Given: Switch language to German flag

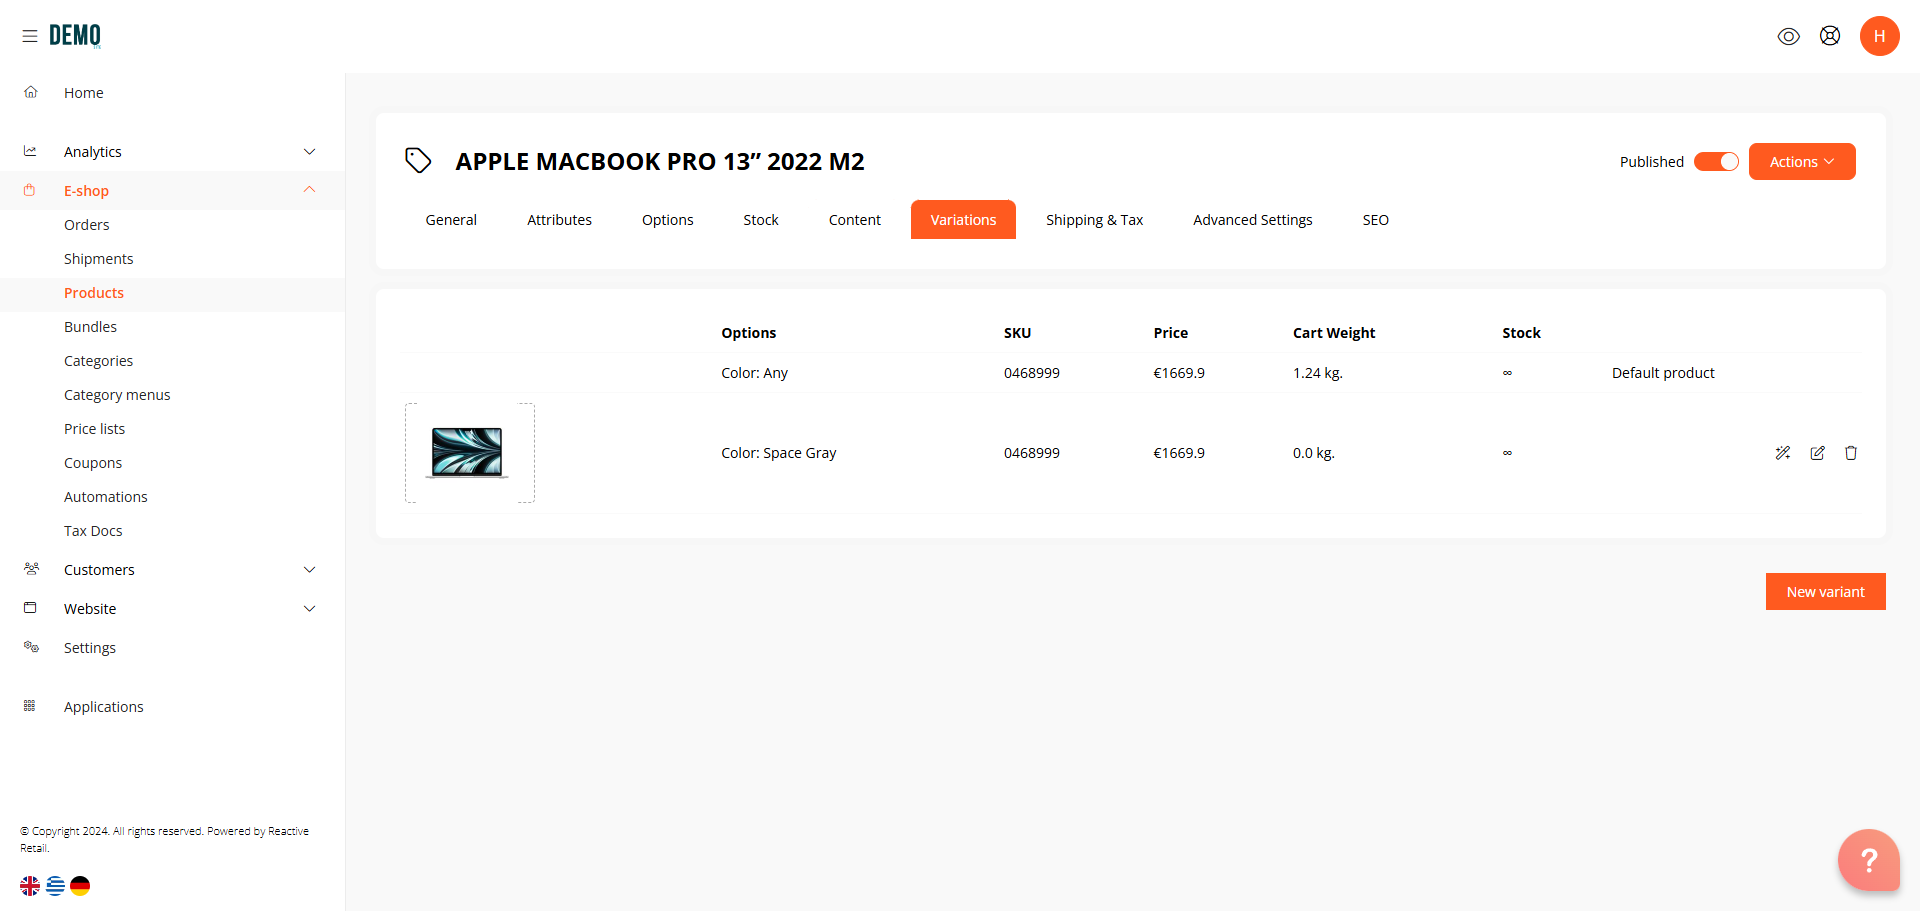Looking at the screenshot, I should click(x=80, y=885).
